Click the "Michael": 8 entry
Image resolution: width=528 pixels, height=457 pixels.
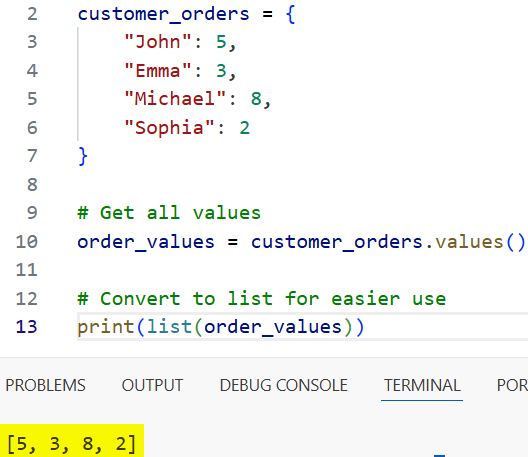pos(197,99)
